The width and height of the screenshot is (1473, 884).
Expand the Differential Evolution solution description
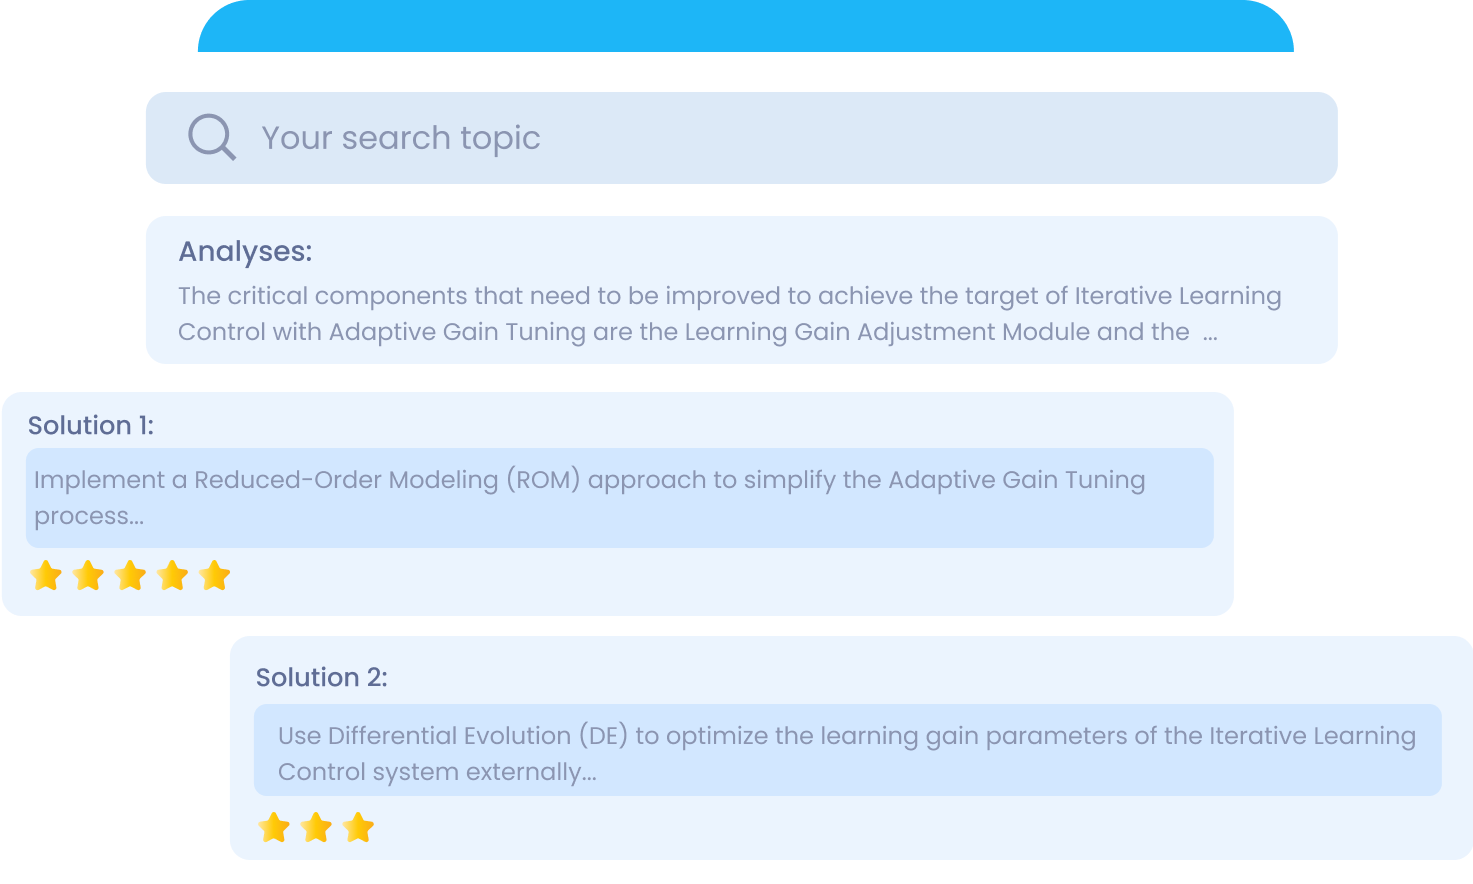tap(848, 750)
